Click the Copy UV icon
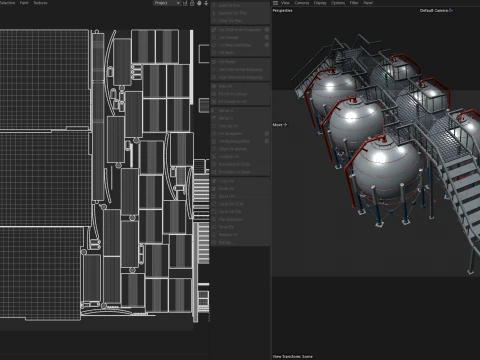Image resolution: width=480 pixels, height=360 pixels. click(214, 181)
